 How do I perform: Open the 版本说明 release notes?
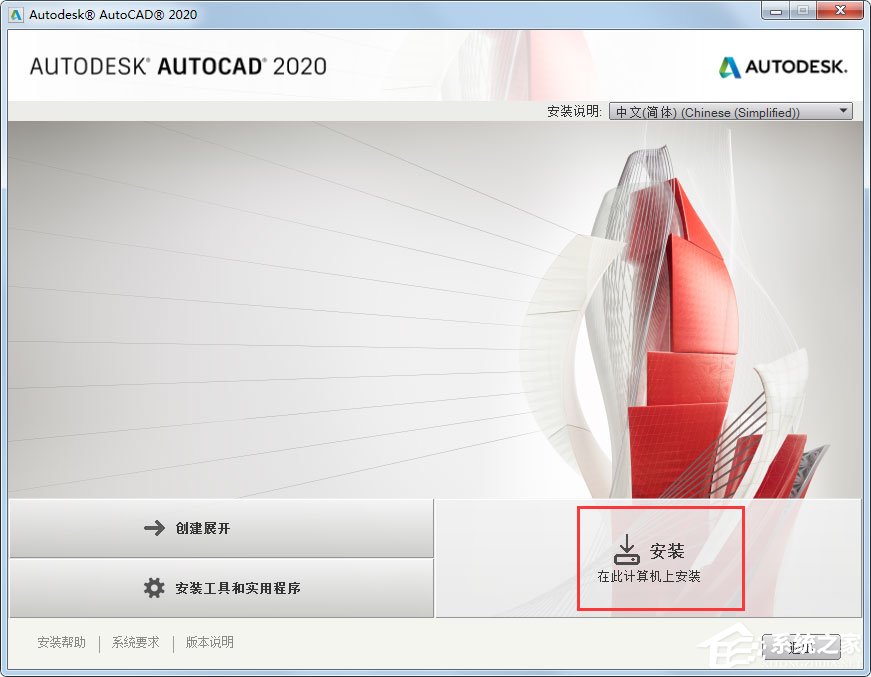[x=210, y=643]
